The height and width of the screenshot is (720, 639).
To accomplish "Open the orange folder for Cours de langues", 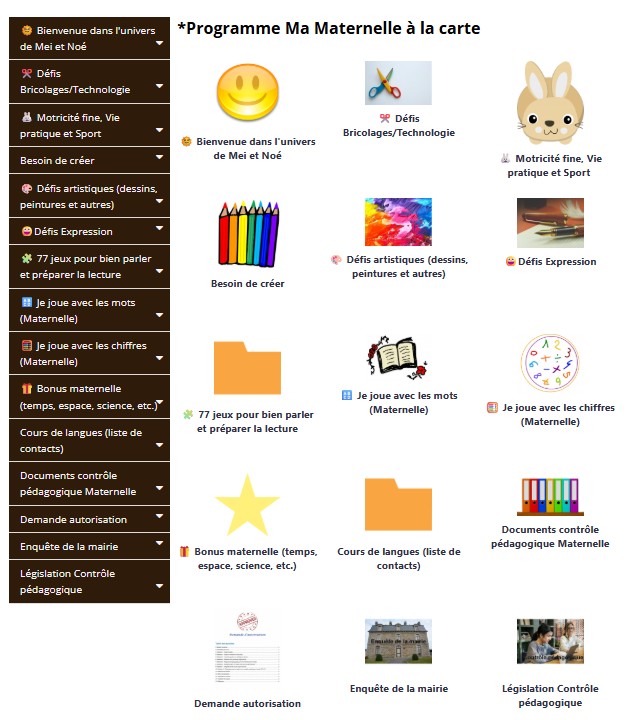I will 398,505.
